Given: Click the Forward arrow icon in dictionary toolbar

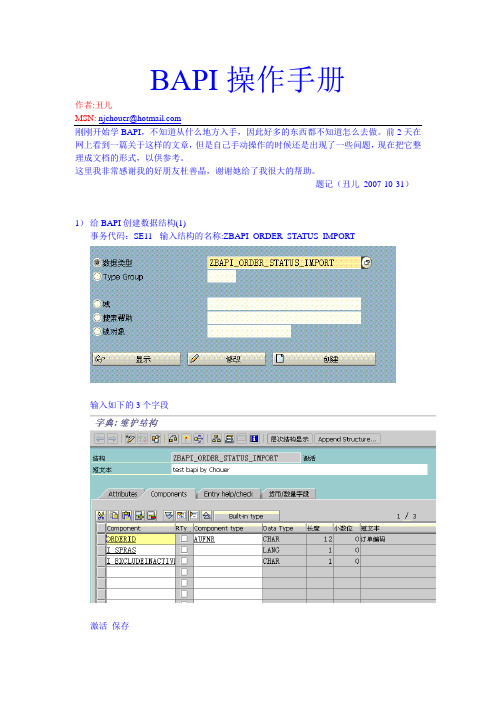Looking at the screenshot, I should [x=112, y=439].
